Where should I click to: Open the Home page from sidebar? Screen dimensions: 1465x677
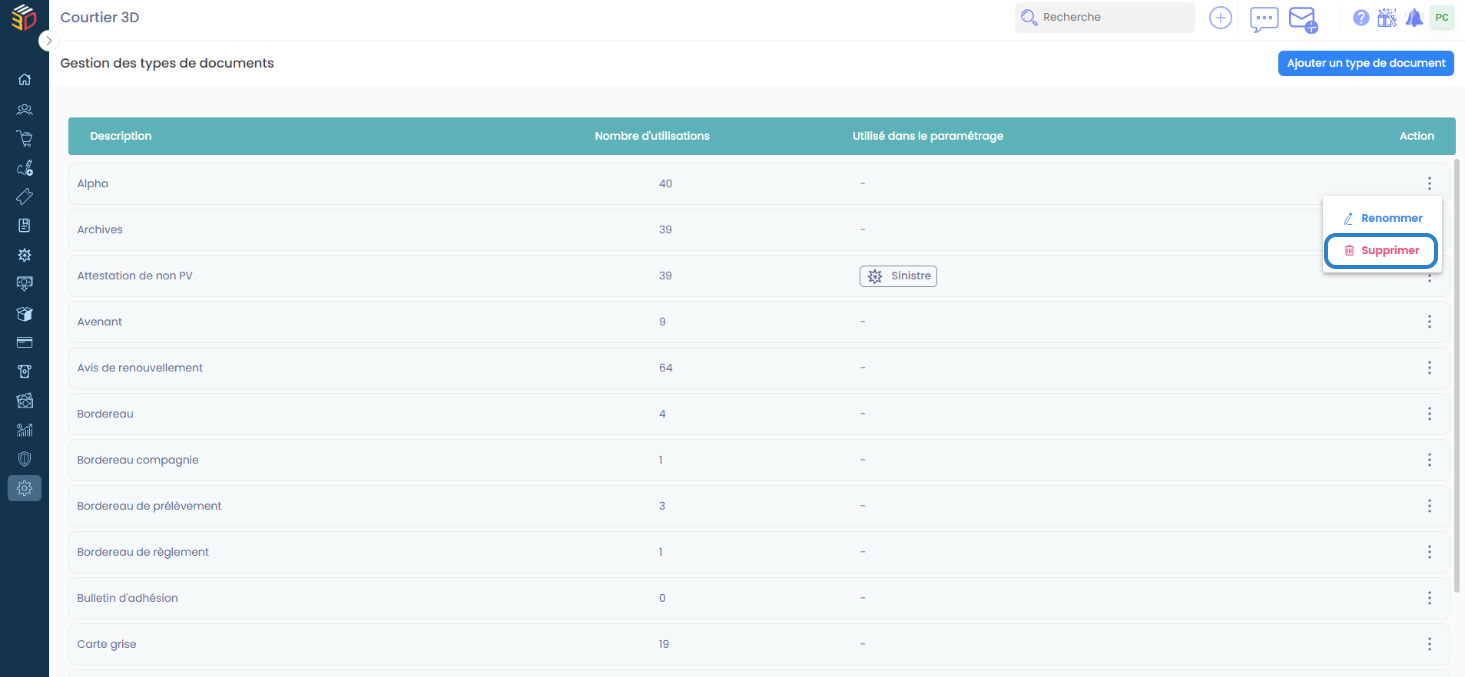[25, 79]
